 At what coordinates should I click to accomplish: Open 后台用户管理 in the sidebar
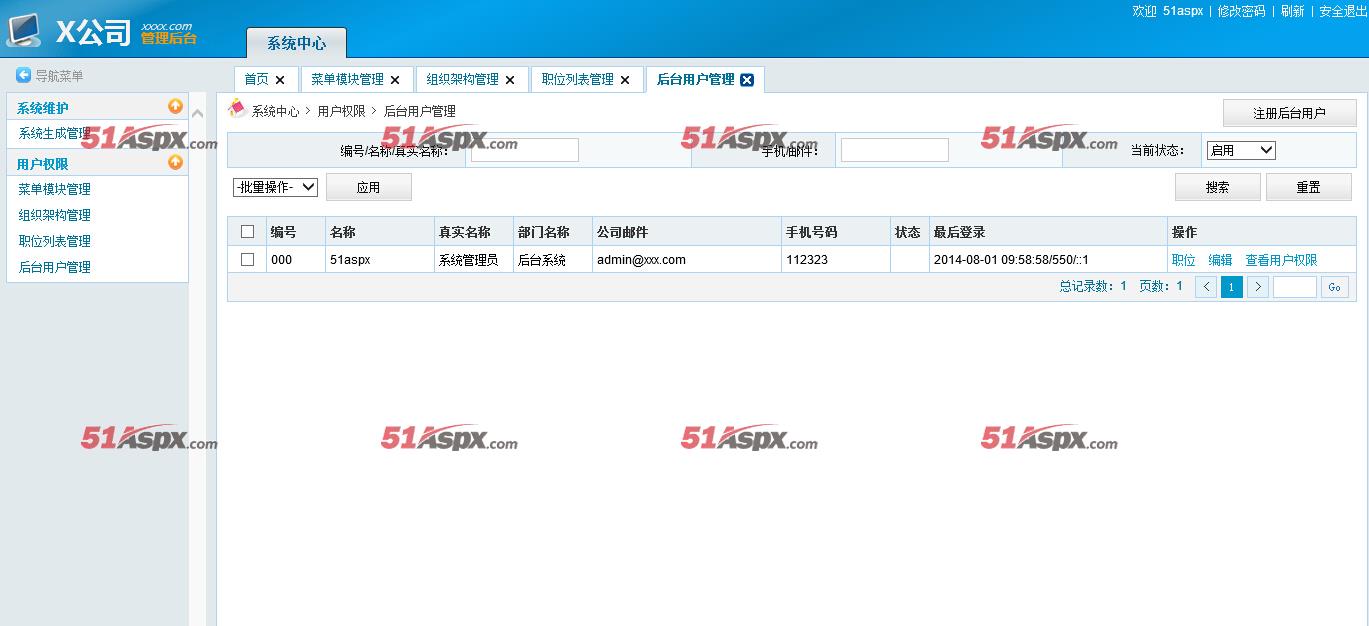tap(54, 267)
